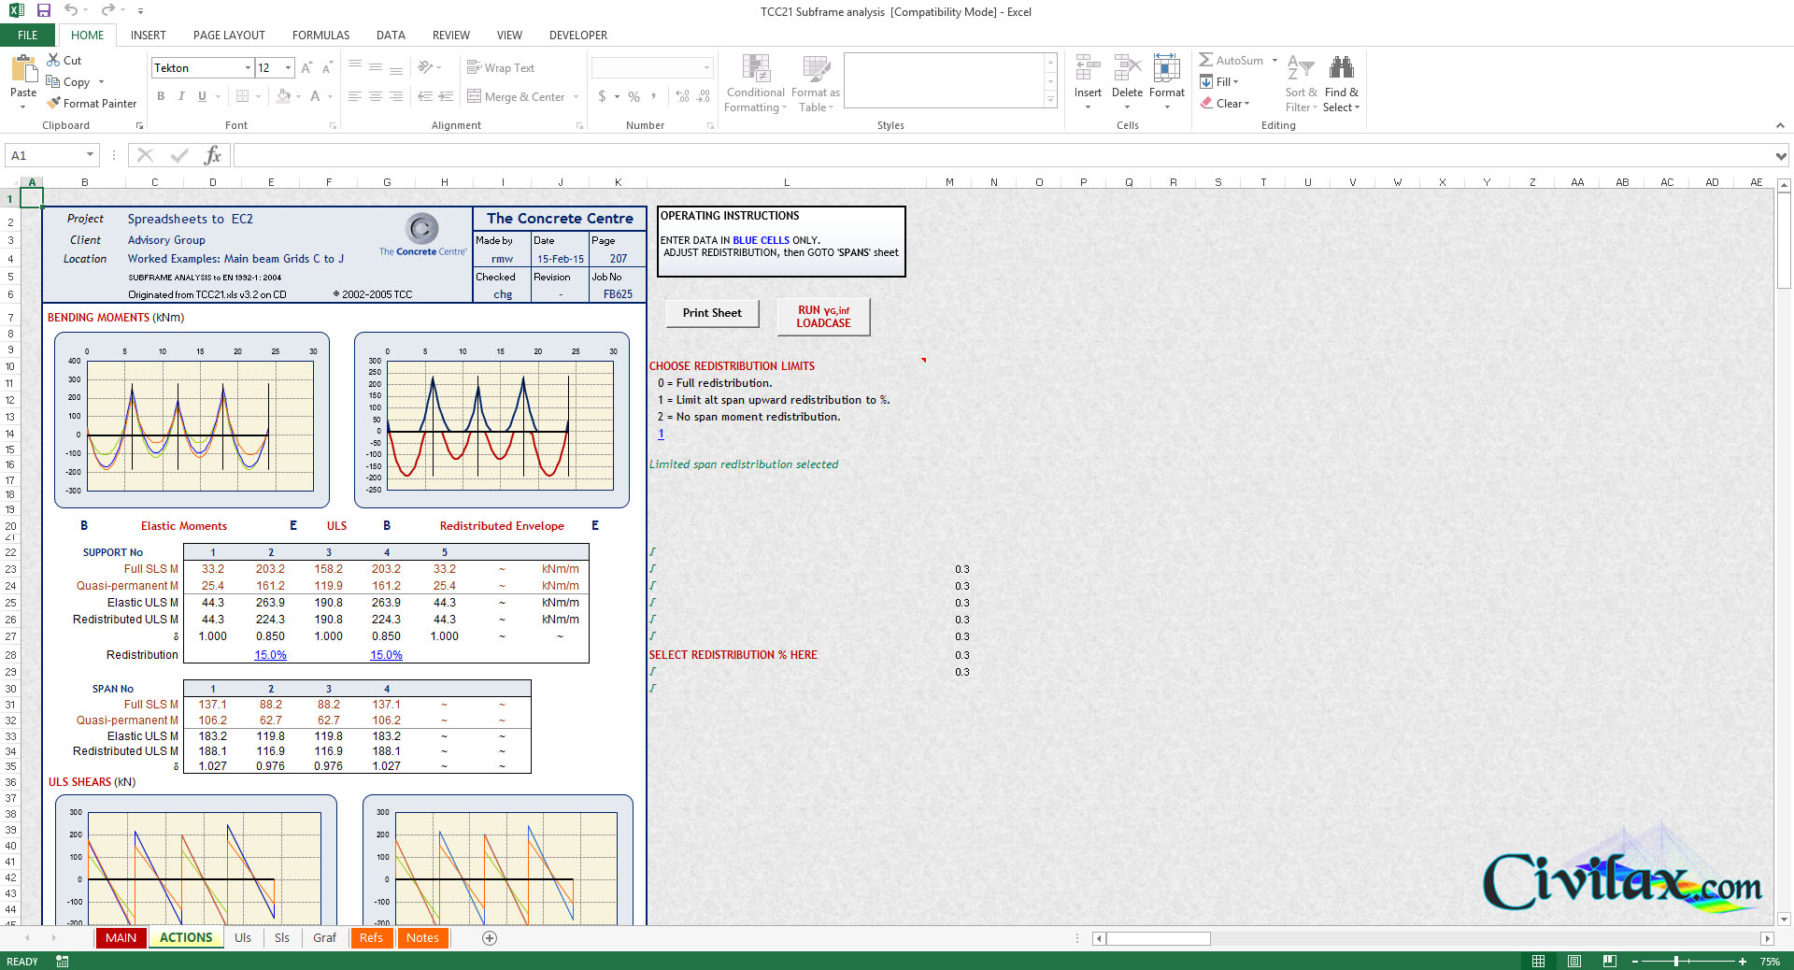The width and height of the screenshot is (1794, 970).
Task: Toggle Bold formatting
Action: (161, 97)
